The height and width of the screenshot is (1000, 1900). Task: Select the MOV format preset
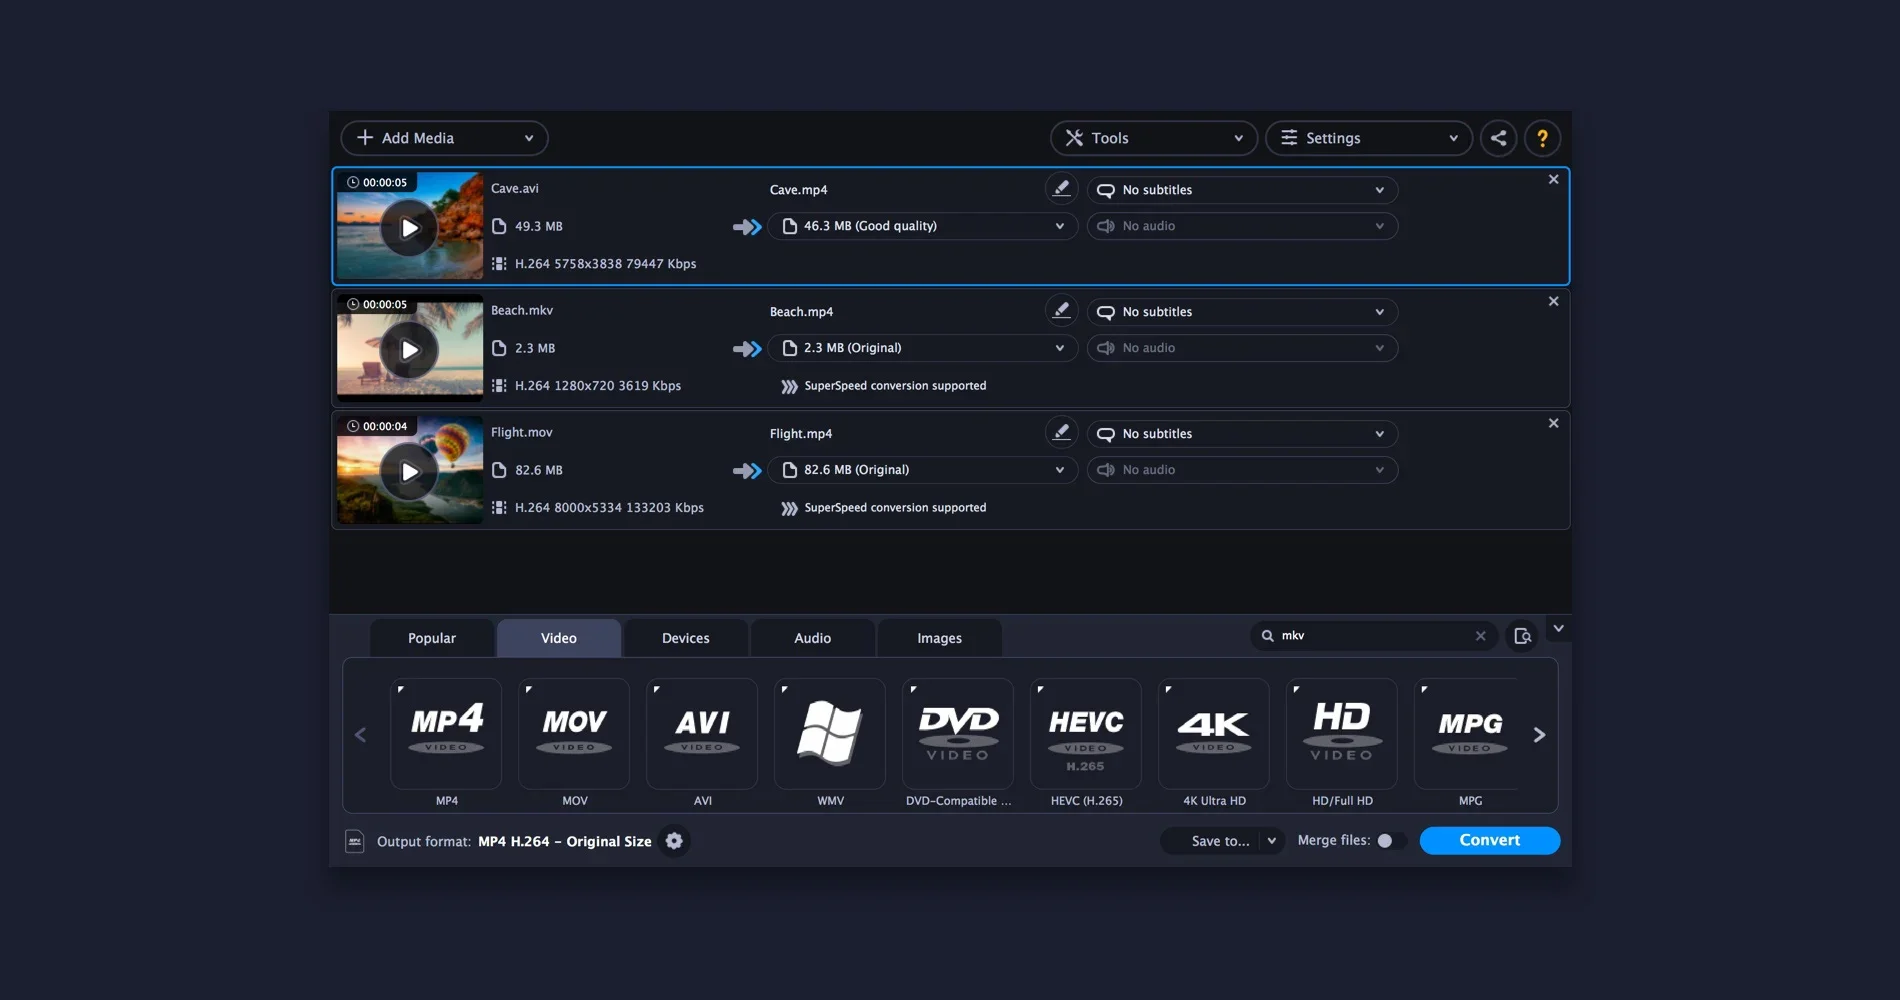(573, 733)
